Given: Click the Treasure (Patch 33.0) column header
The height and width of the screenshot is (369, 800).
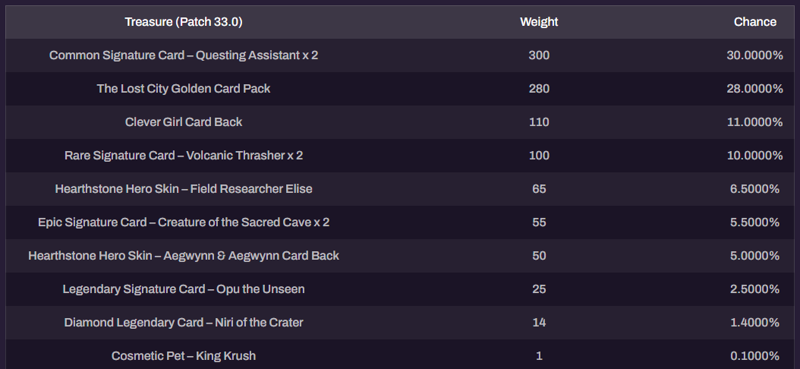Looking at the screenshot, I should click(x=184, y=22).
